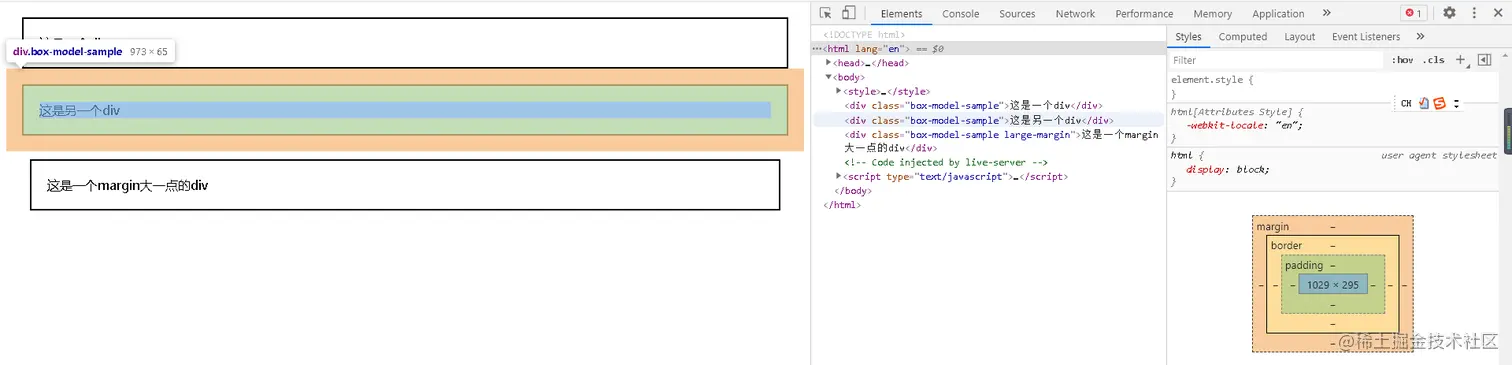The width and height of the screenshot is (1512, 365).
Task: Select the large-margin div DOM row
Action: tap(1001, 140)
